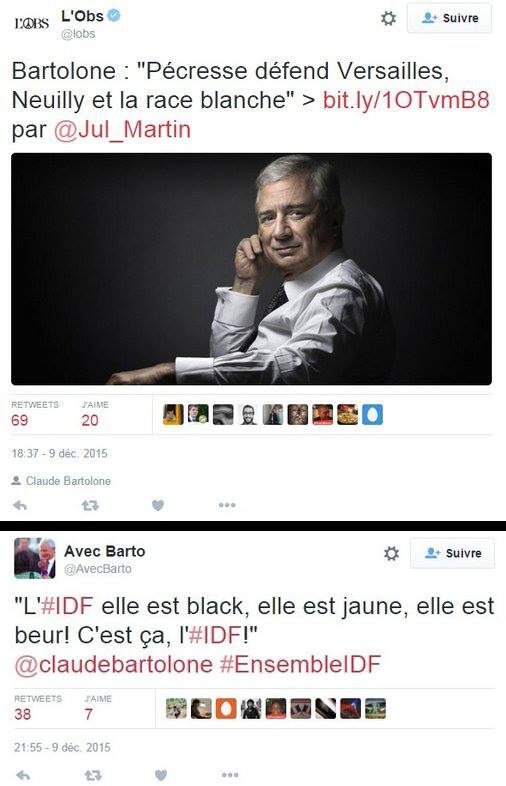This screenshot has width=506, height=786.
Task: Open the #EnsembleIDF hashtag
Action: 300,664
